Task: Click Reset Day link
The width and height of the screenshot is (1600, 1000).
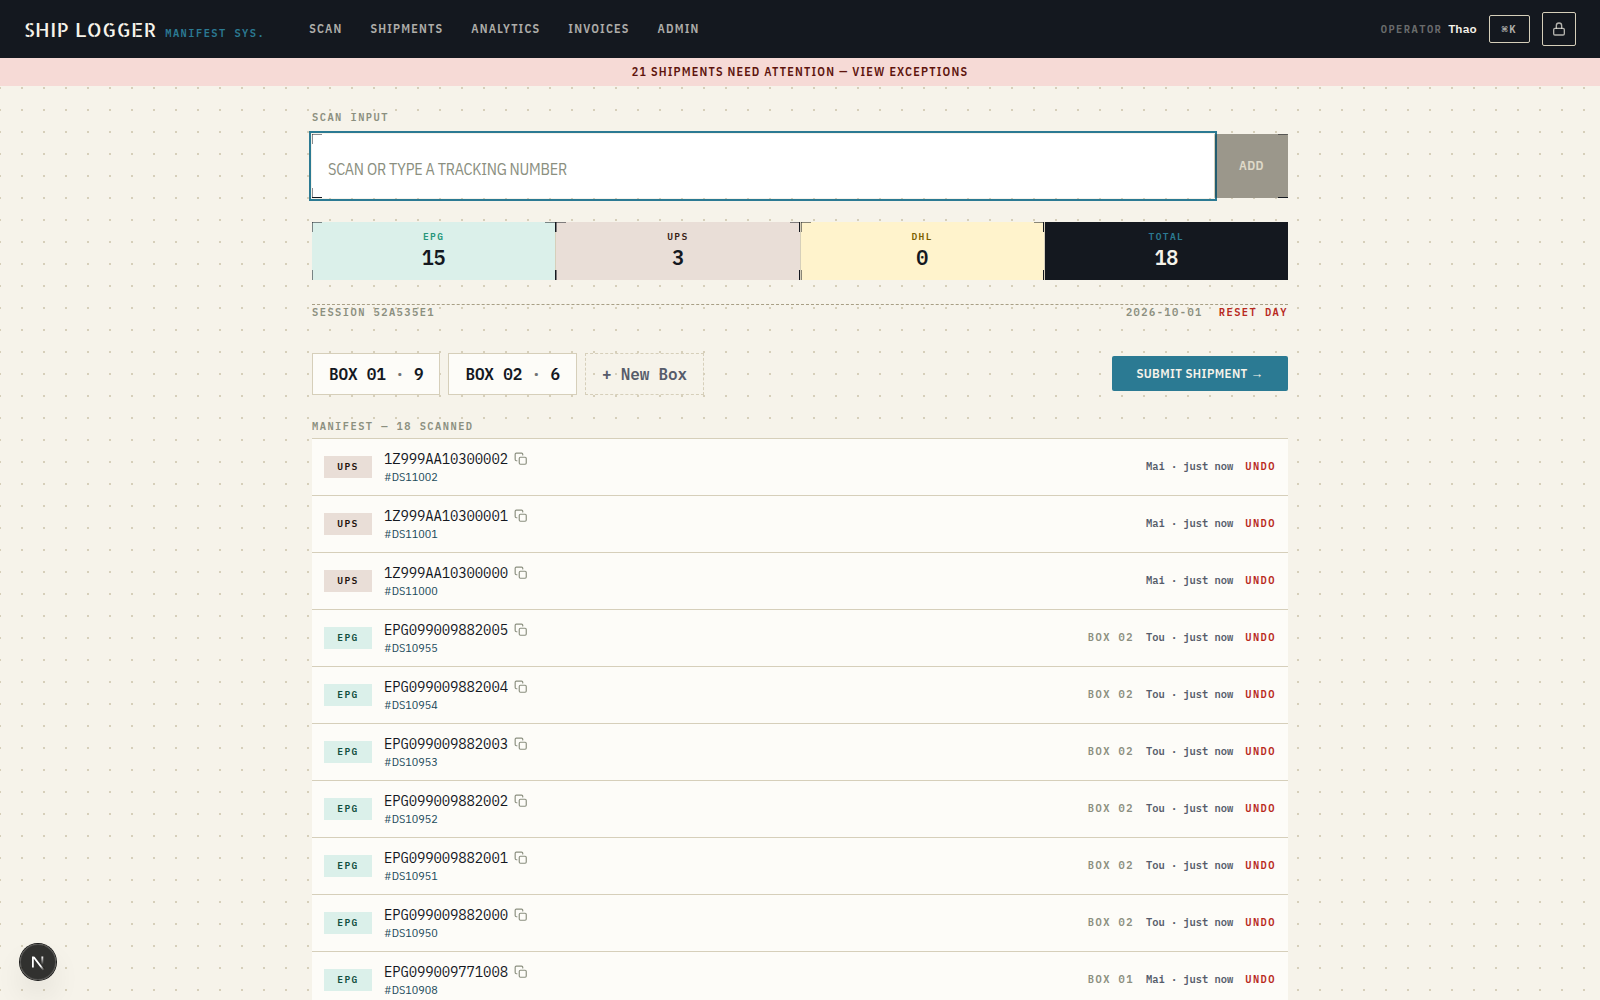Action: coord(1252,312)
